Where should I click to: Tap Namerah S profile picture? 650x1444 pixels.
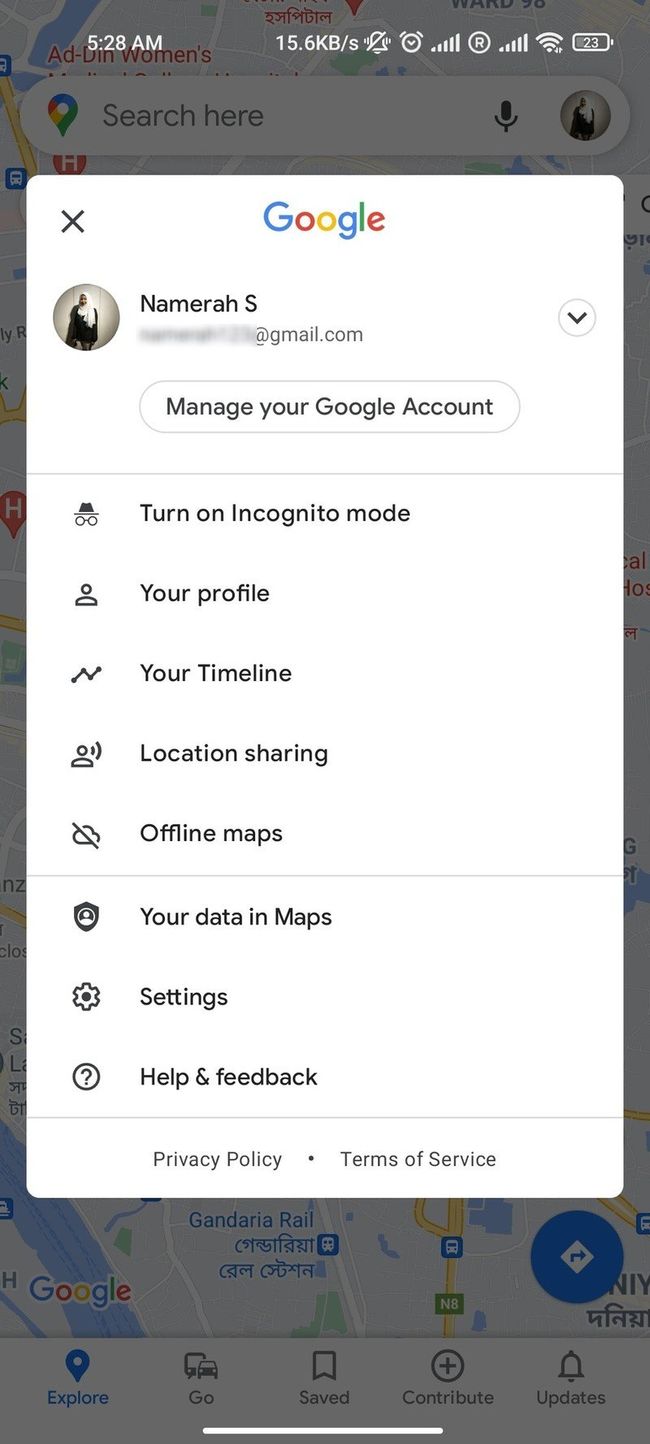(x=86, y=317)
